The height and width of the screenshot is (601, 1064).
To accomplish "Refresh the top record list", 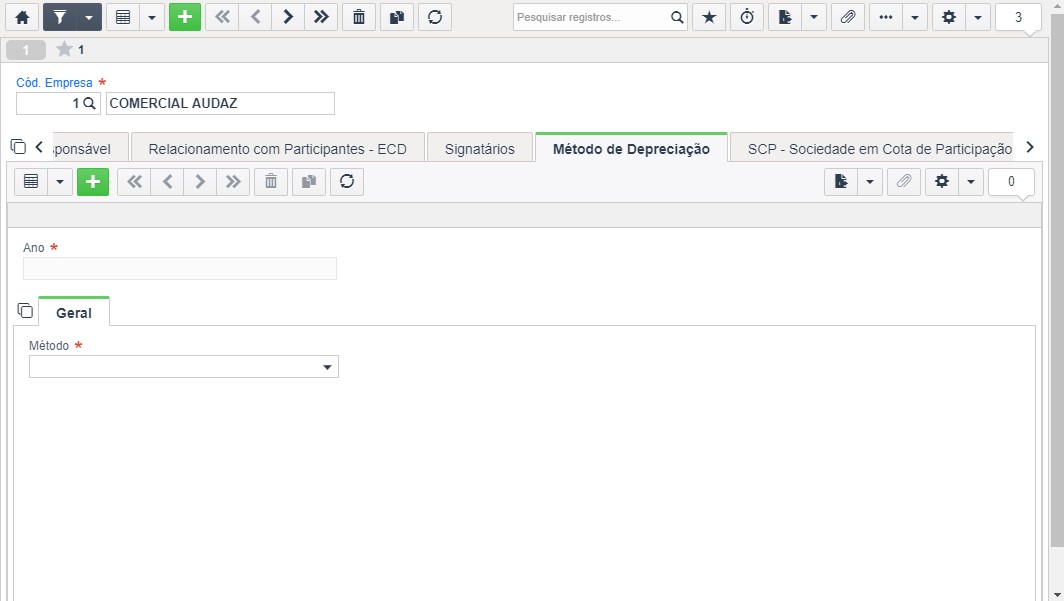I will 435,18.
